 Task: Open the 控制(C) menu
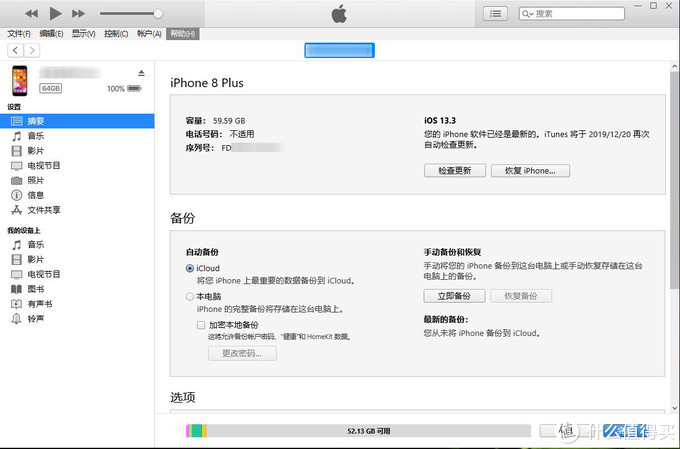(116, 34)
